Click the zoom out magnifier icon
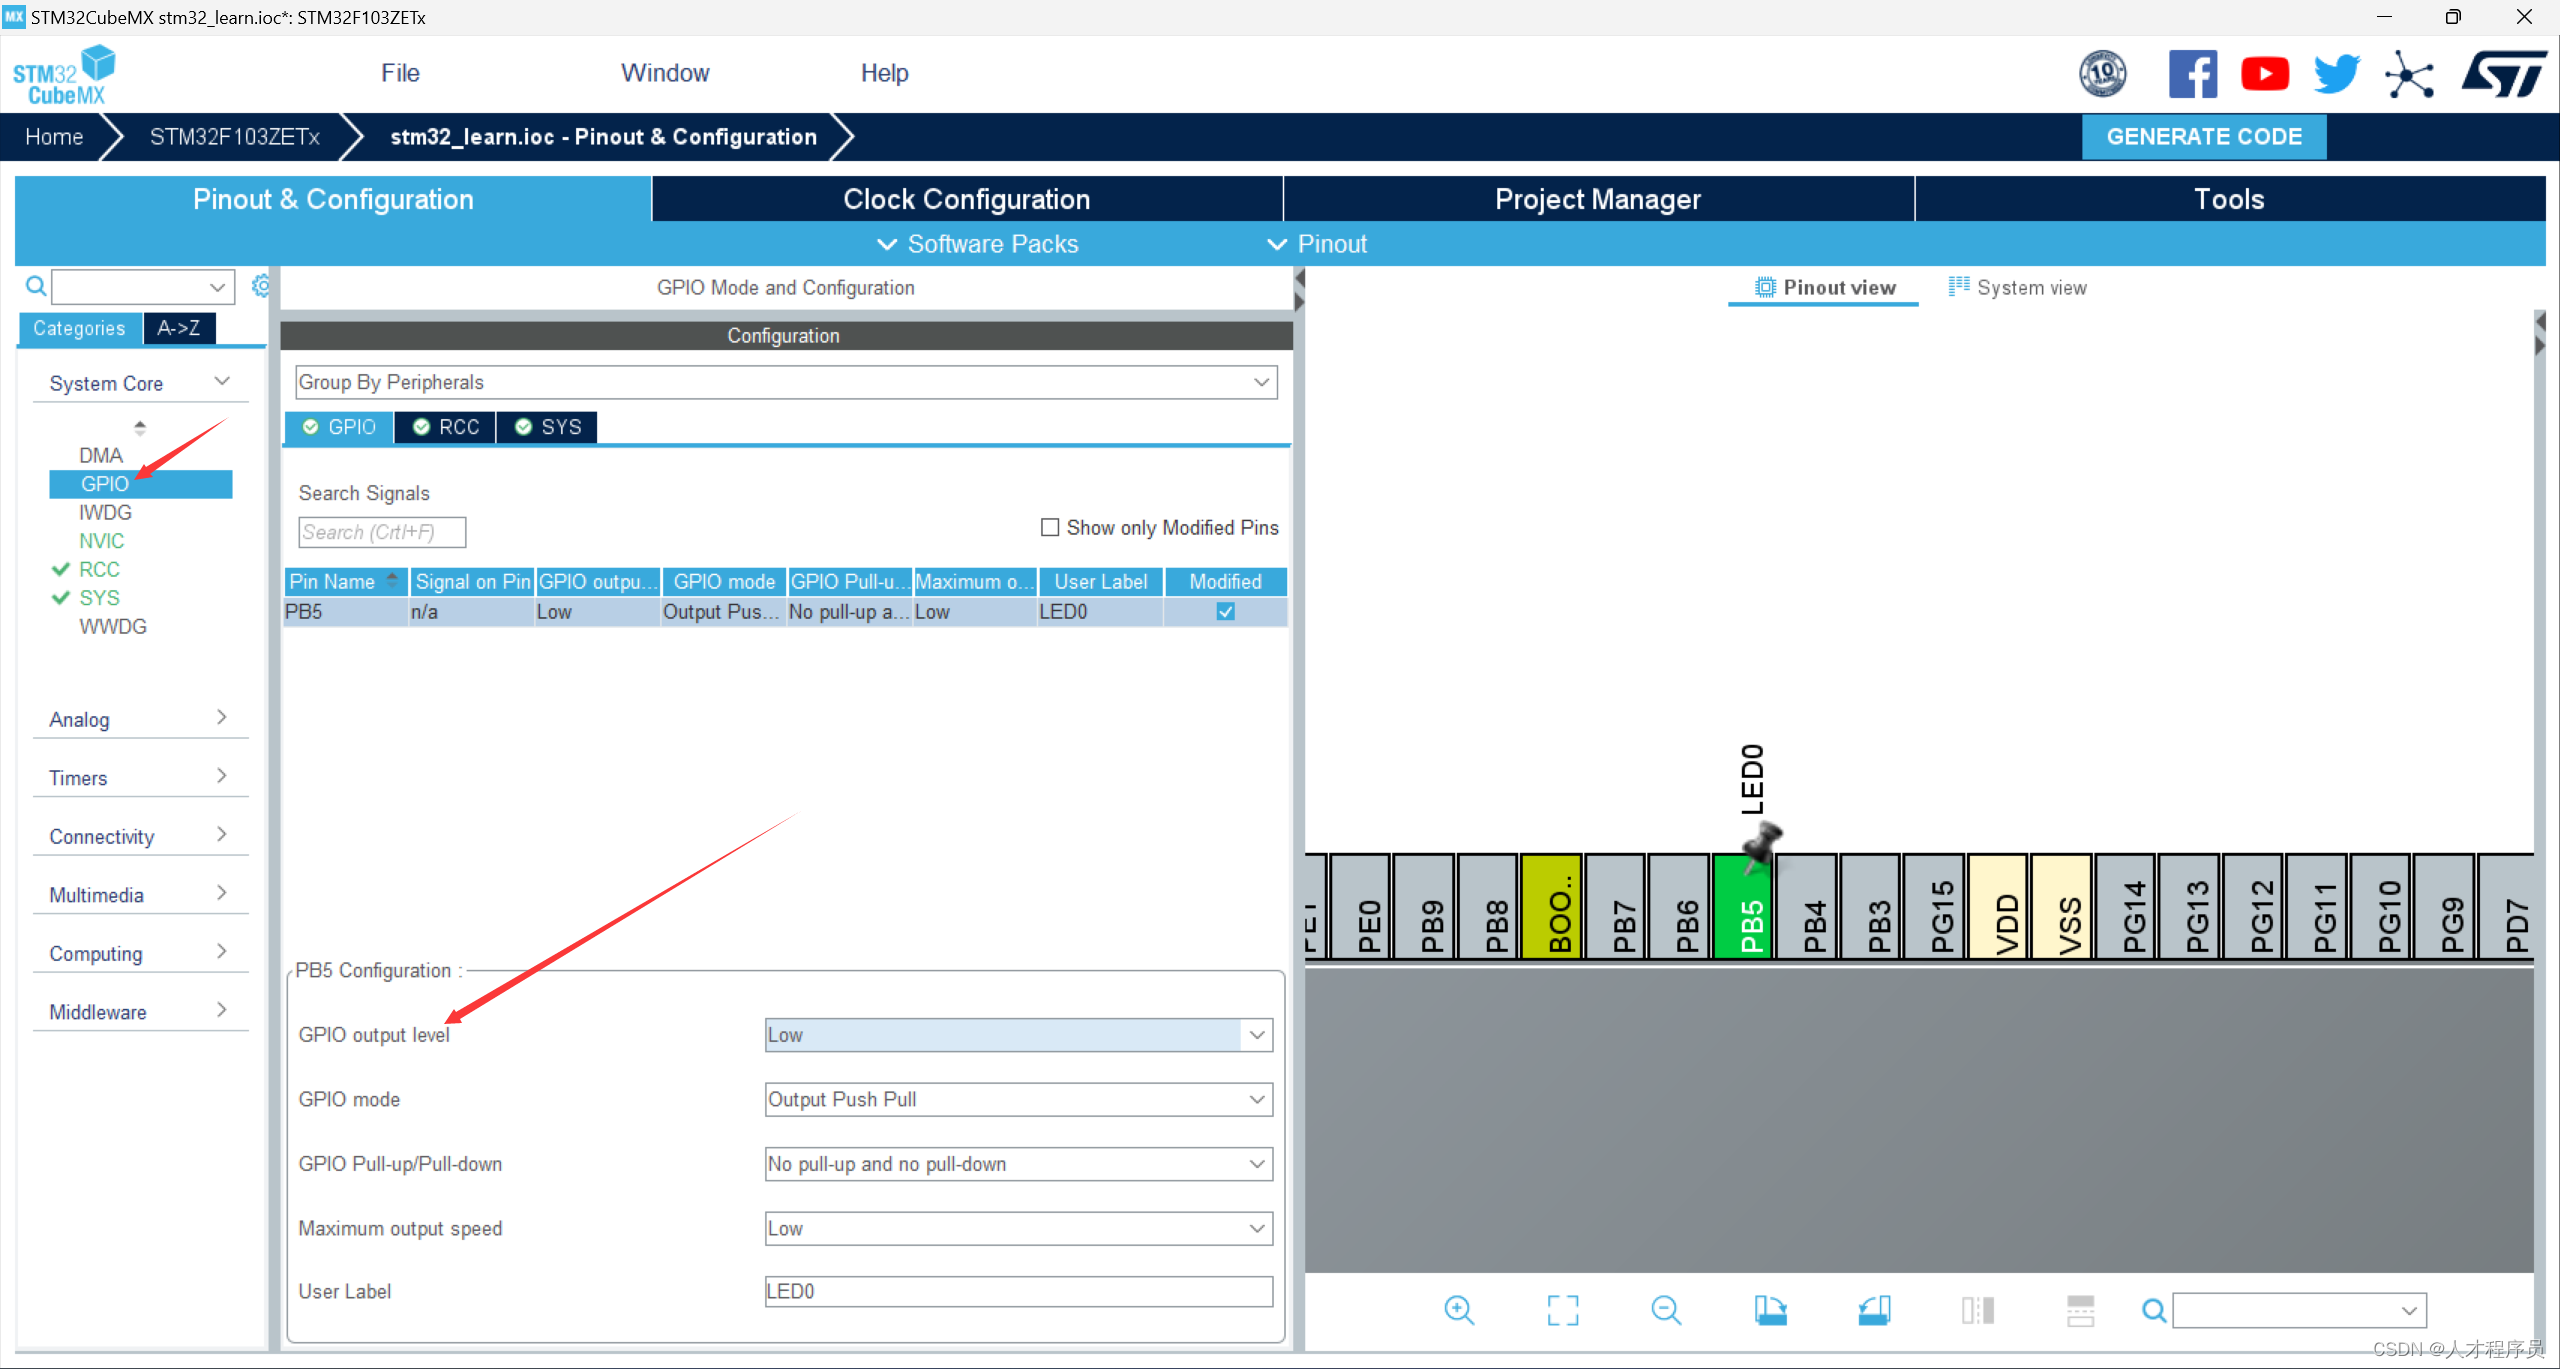The height and width of the screenshot is (1369, 2560). tap(1667, 1310)
